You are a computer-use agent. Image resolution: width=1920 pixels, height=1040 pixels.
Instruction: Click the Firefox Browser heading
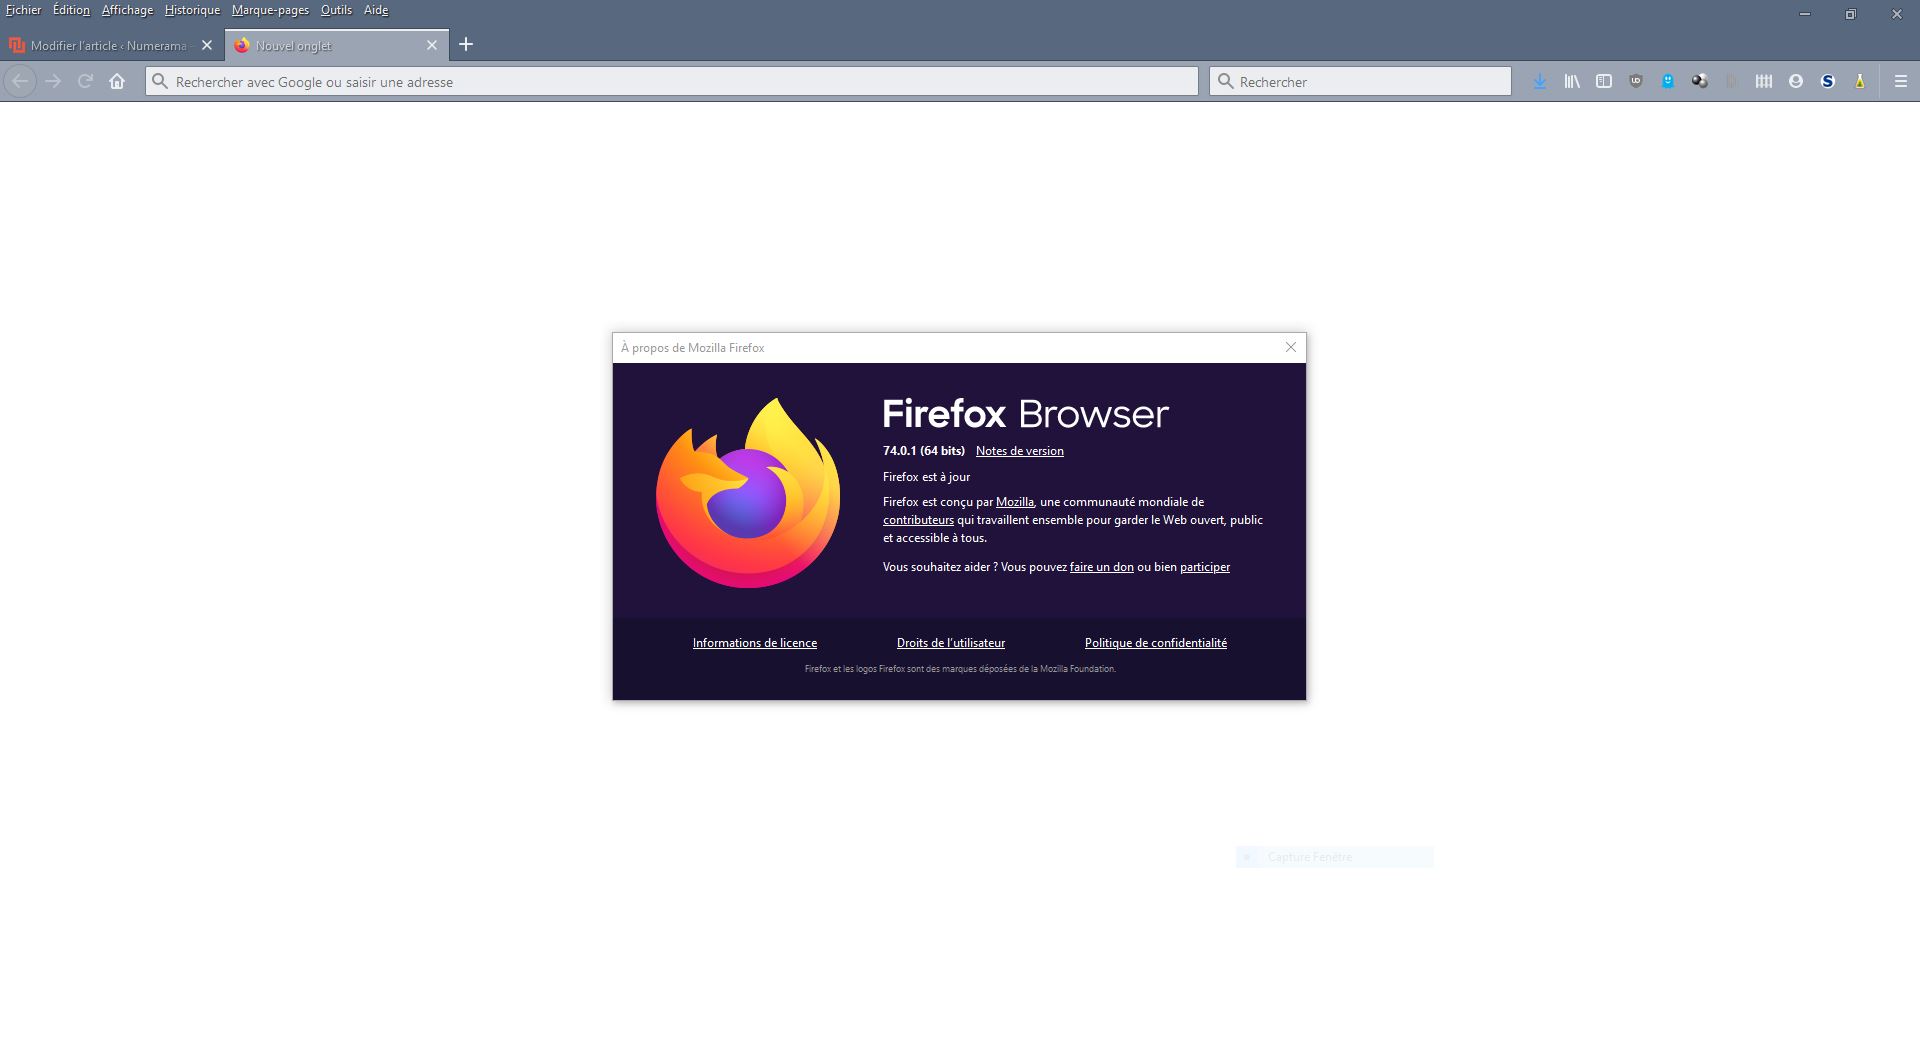pos(1025,414)
